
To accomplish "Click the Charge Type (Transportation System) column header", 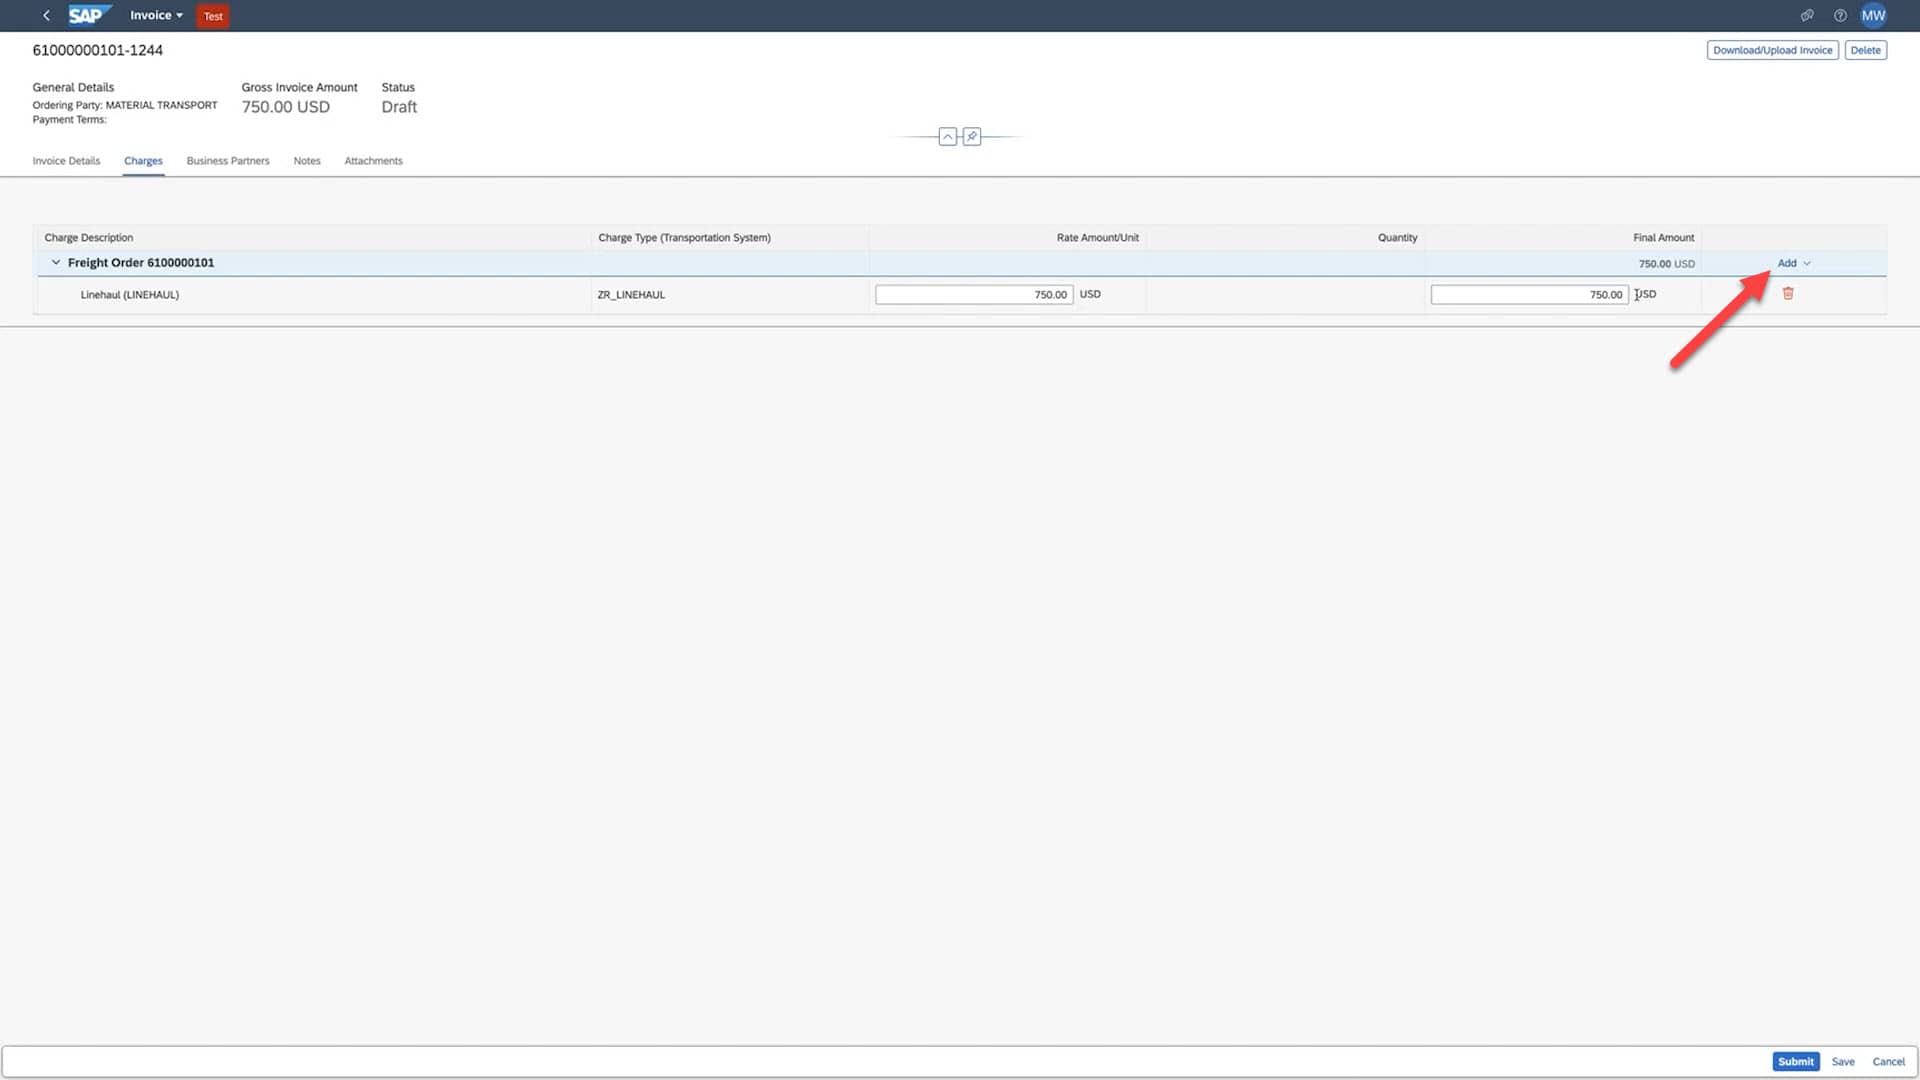I will tap(684, 238).
